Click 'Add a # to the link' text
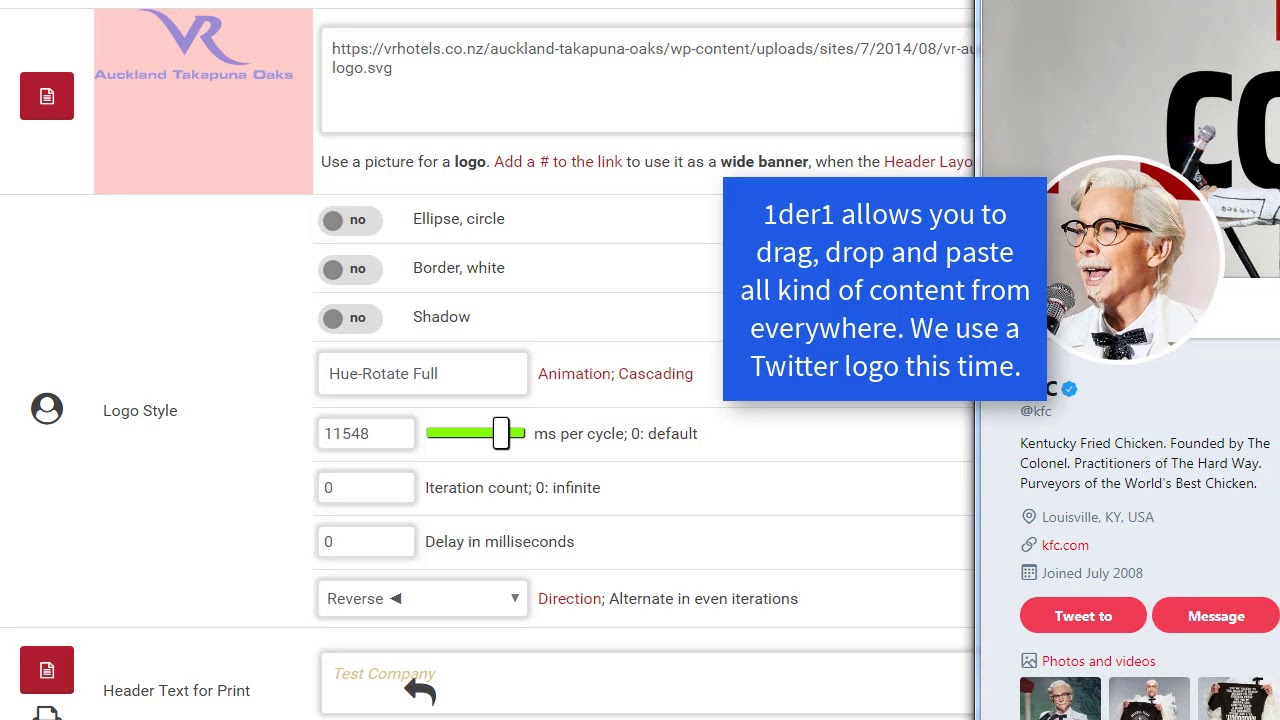Image resolution: width=1280 pixels, height=720 pixels. [x=558, y=162]
